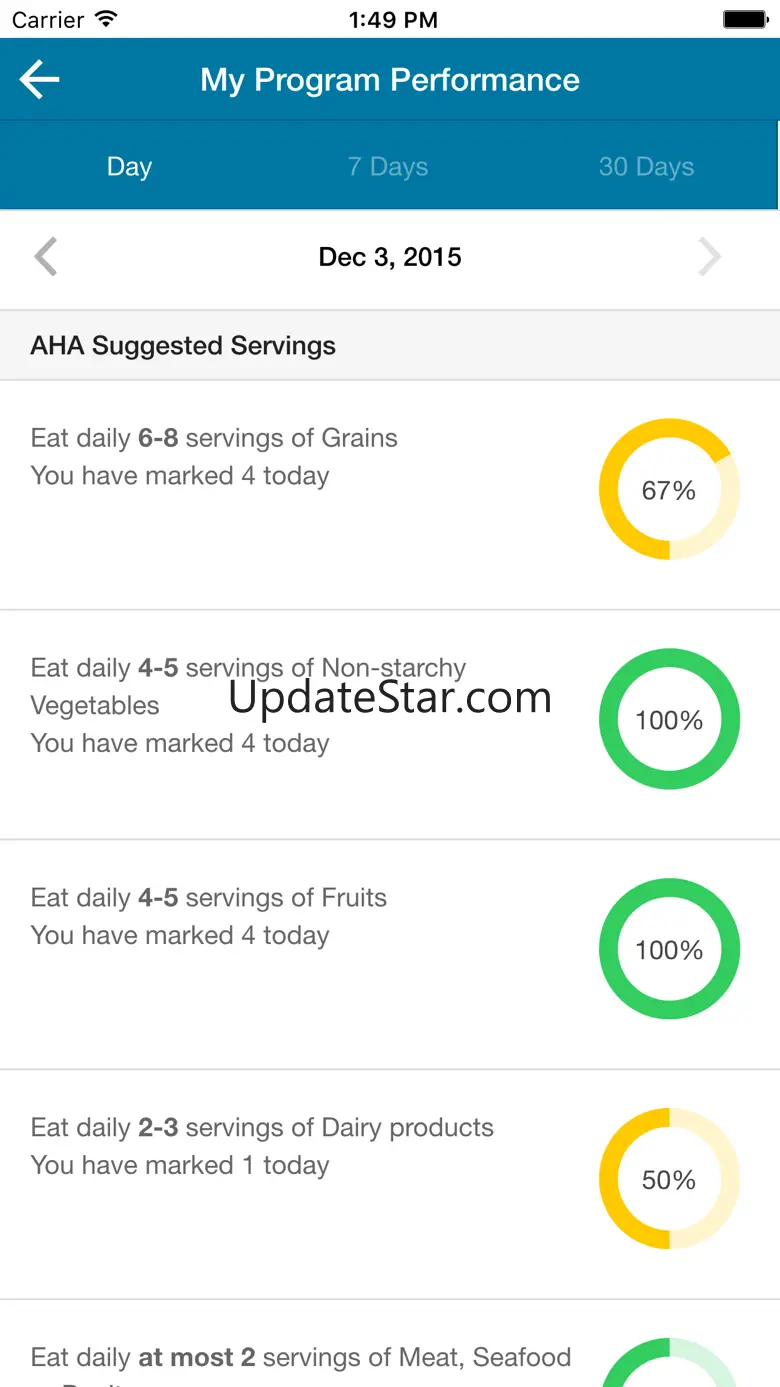Open the Non-starchy Vegetables servings text

click(x=248, y=705)
